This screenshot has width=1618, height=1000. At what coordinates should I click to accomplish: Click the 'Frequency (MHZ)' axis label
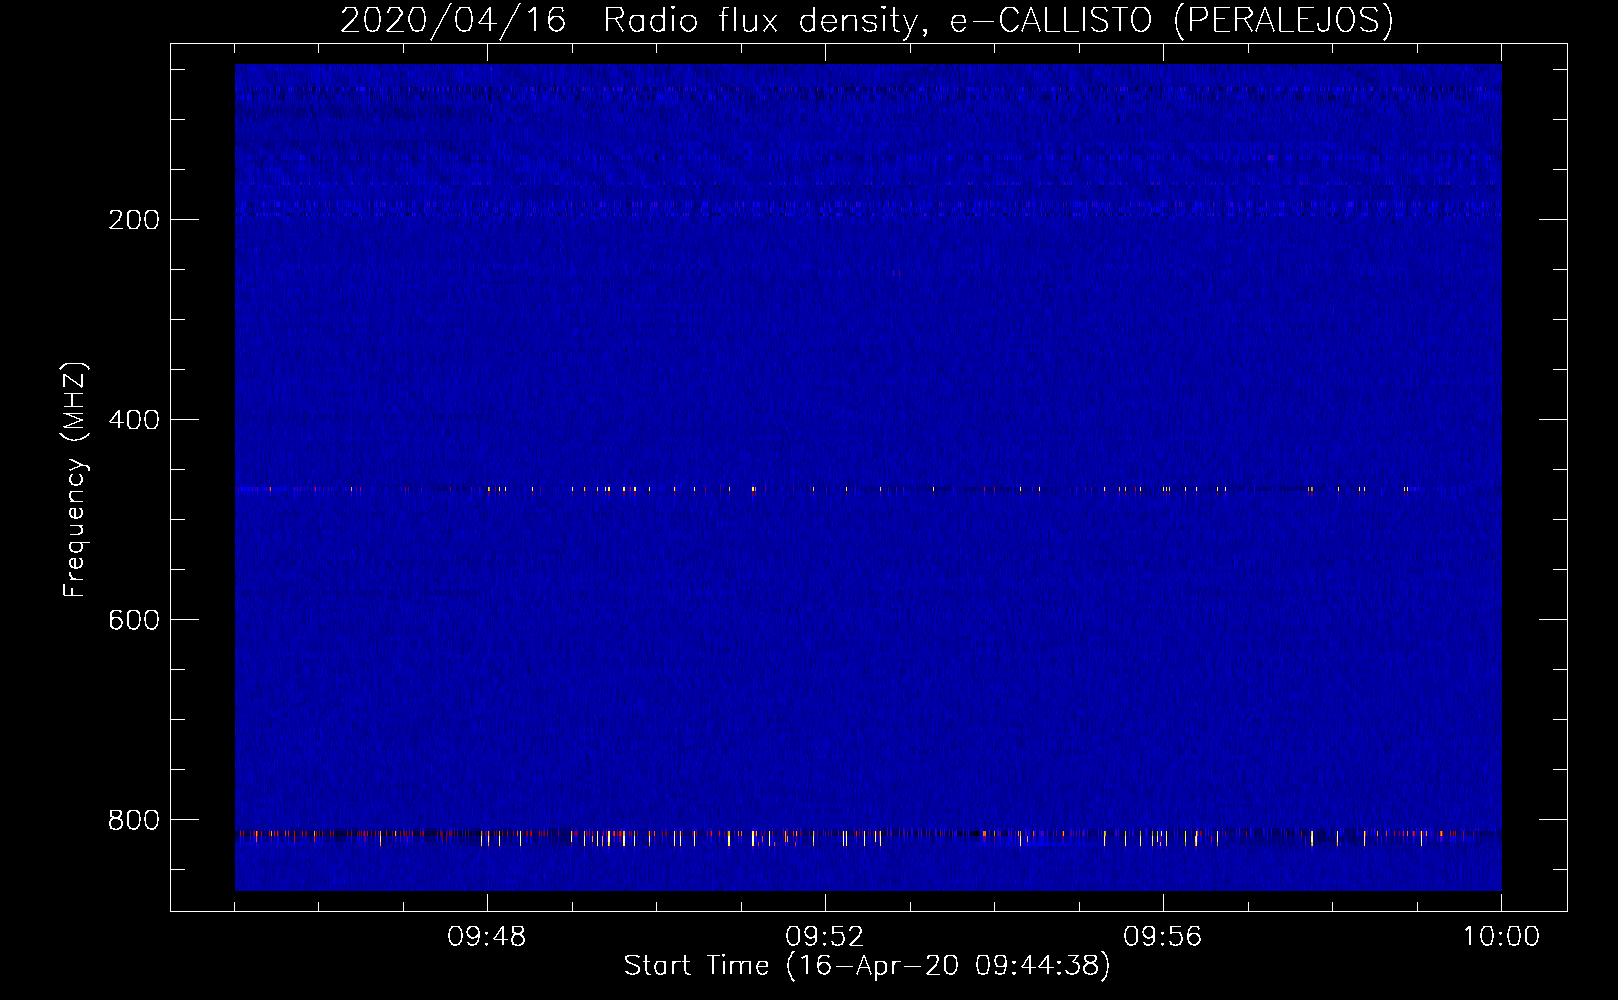pyautogui.click(x=75, y=479)
